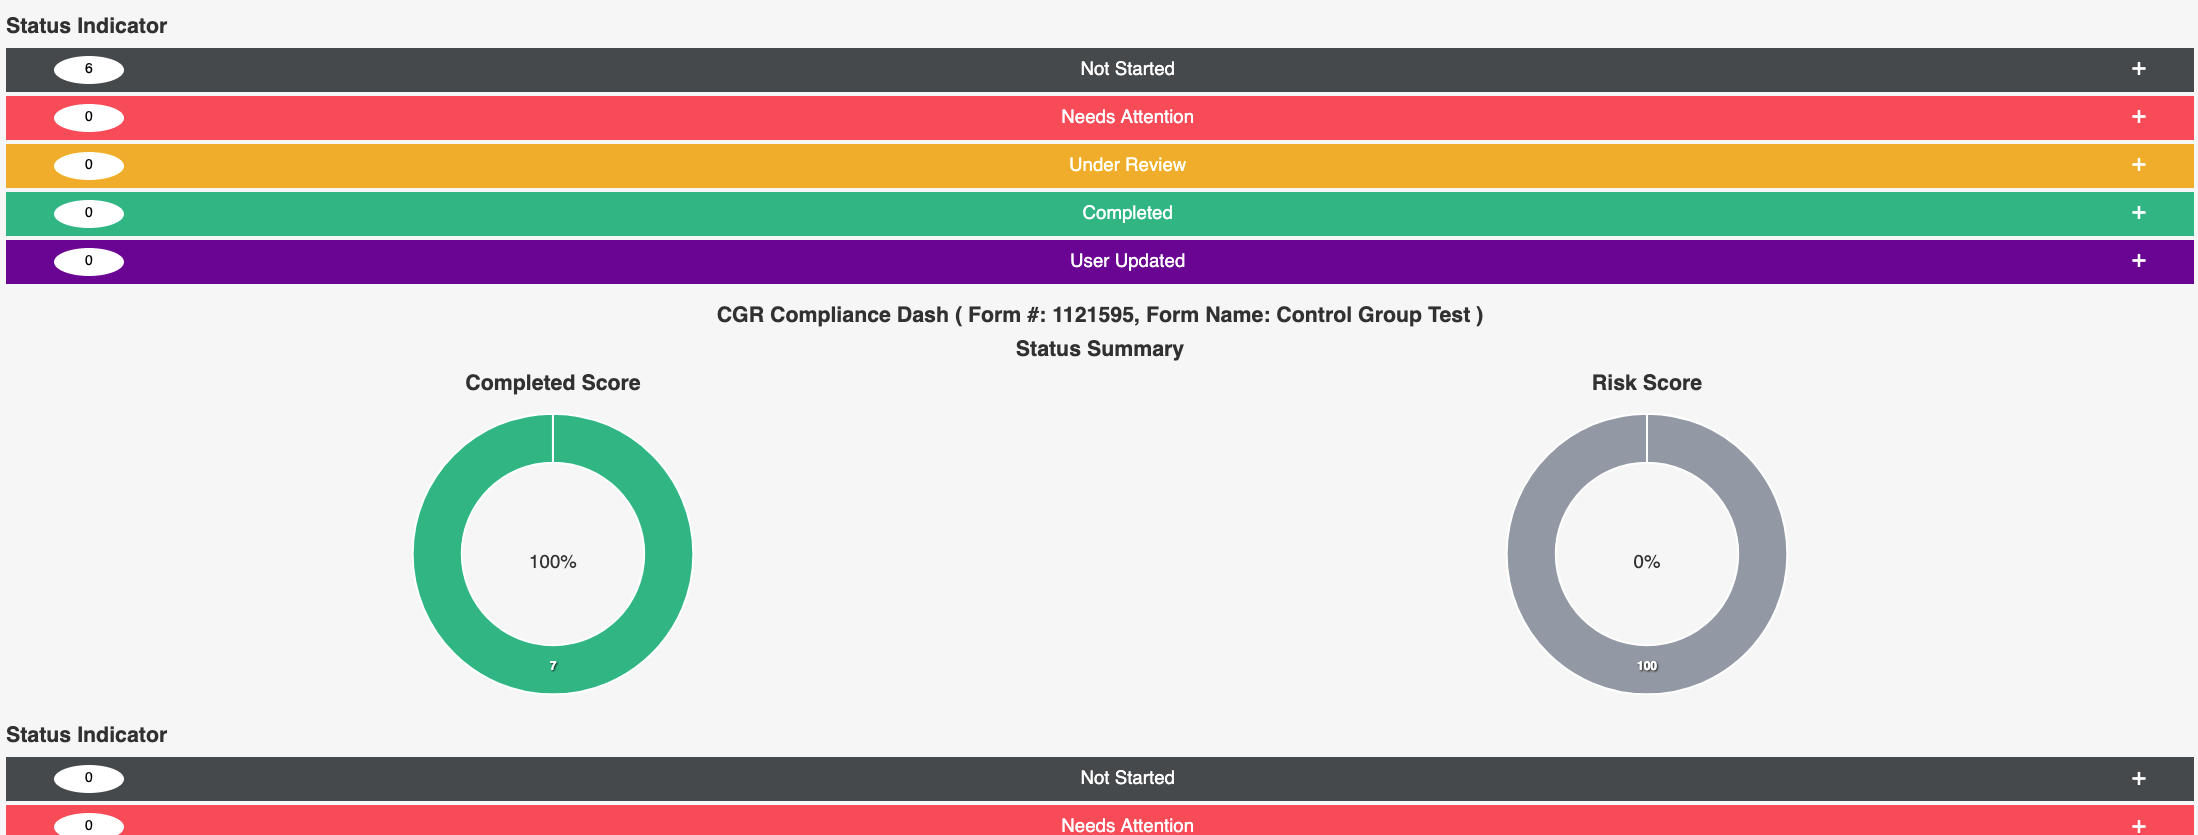Expand the Completed status label
Viewport: 2198px width, 835px height.
(x=1127, y=213)
